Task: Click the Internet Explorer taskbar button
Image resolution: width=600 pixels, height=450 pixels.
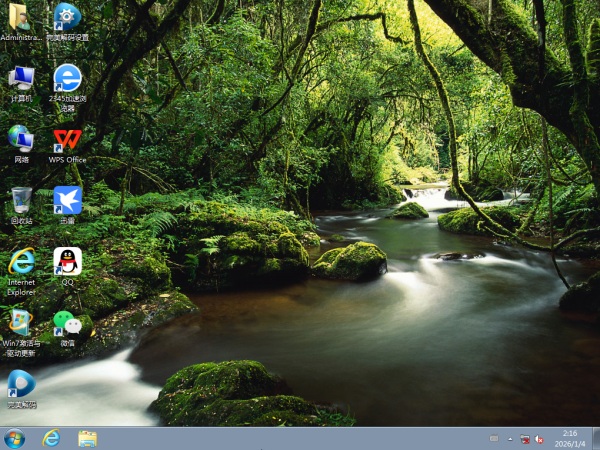Action: 51,438
